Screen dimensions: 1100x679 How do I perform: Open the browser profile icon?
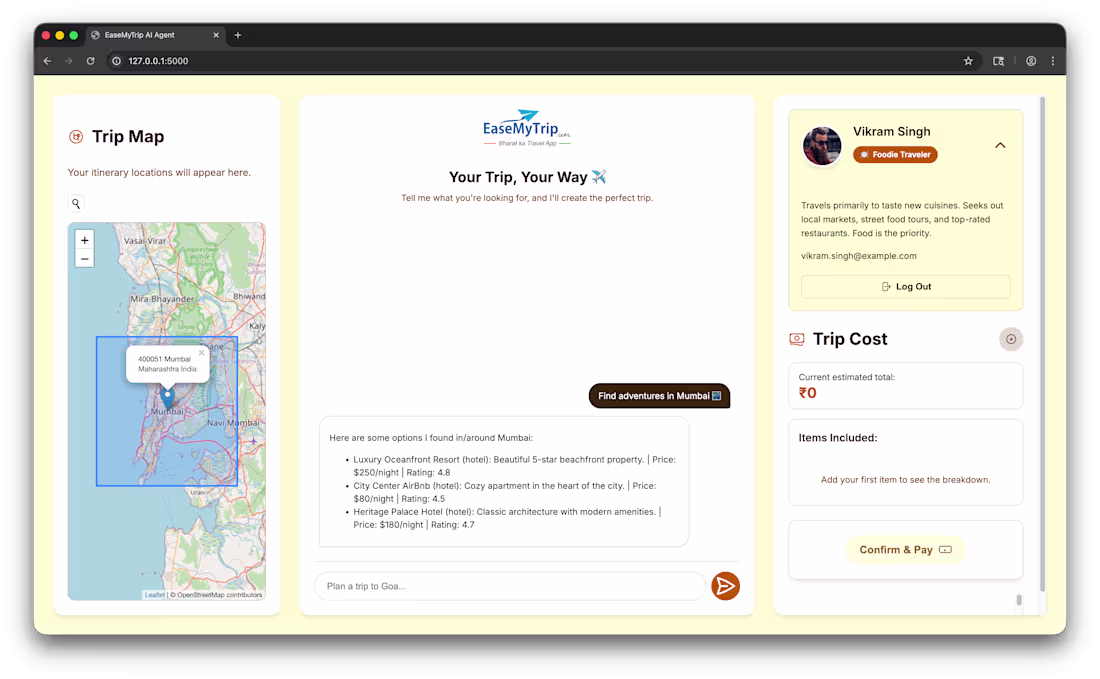click(1031, 61)
